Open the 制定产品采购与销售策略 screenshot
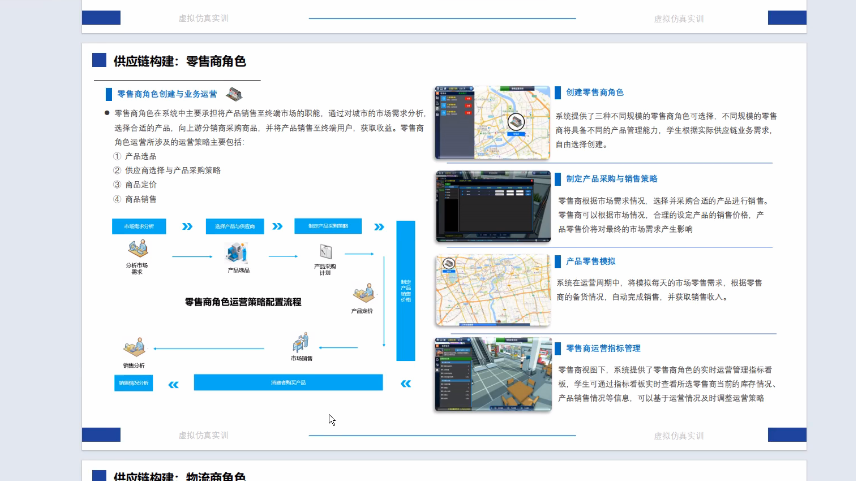Viewport: 856px width, 481px height. (492, 206)
